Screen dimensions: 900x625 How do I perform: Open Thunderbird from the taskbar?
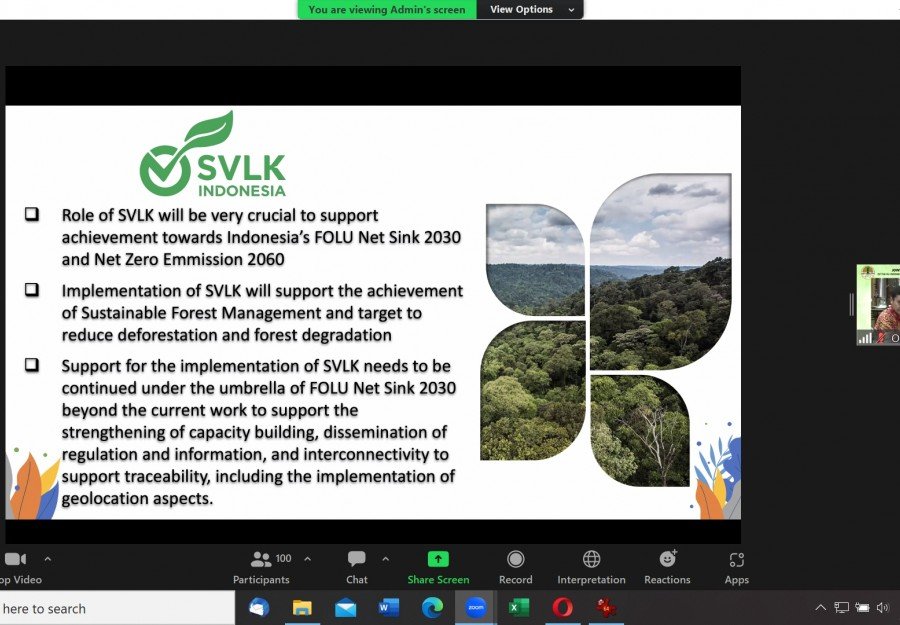click(259, 607)
